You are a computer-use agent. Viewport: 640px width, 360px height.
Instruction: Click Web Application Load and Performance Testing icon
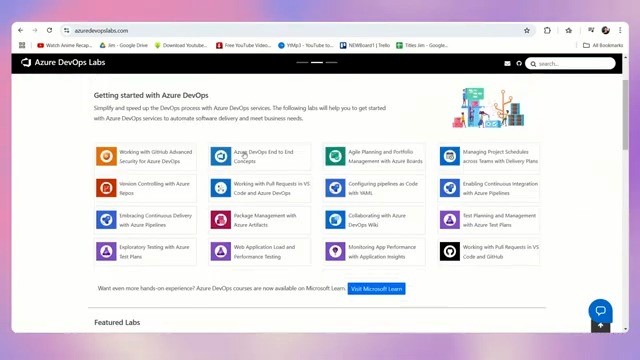pos(221,251)
